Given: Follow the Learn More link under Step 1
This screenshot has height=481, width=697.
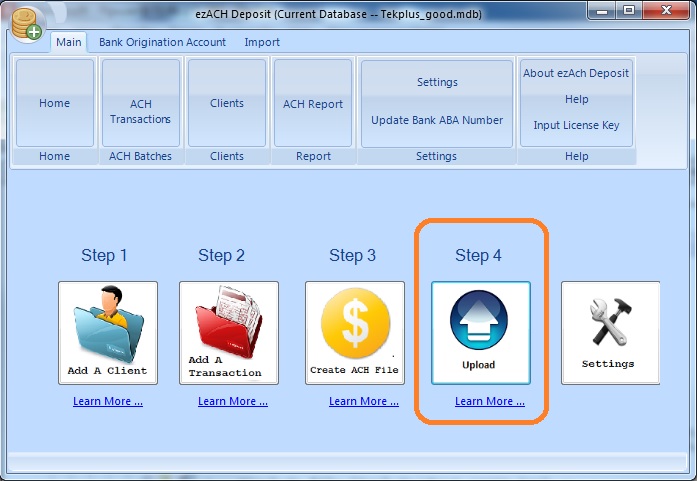Looking at the screenshot, I should click(107, 401).
